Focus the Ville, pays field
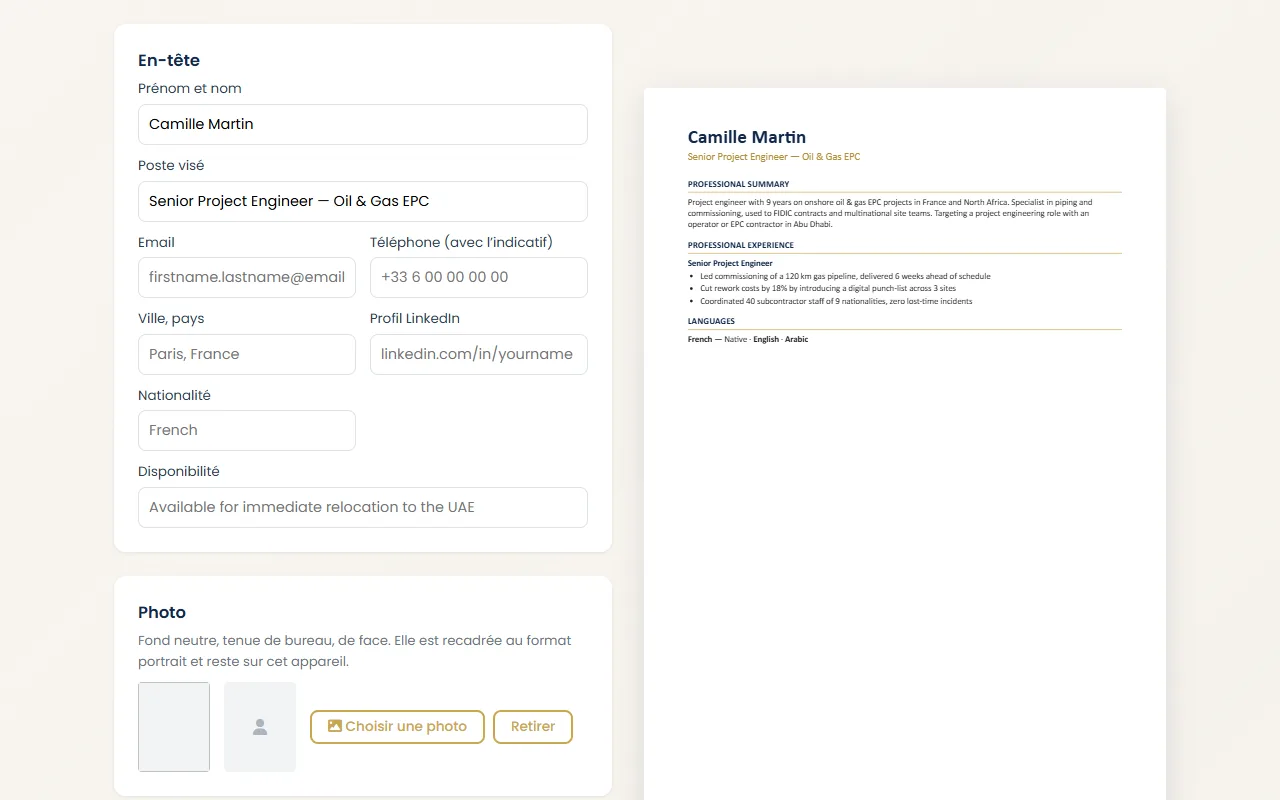This screenshot has width=1280, height=800. [247, 354]
